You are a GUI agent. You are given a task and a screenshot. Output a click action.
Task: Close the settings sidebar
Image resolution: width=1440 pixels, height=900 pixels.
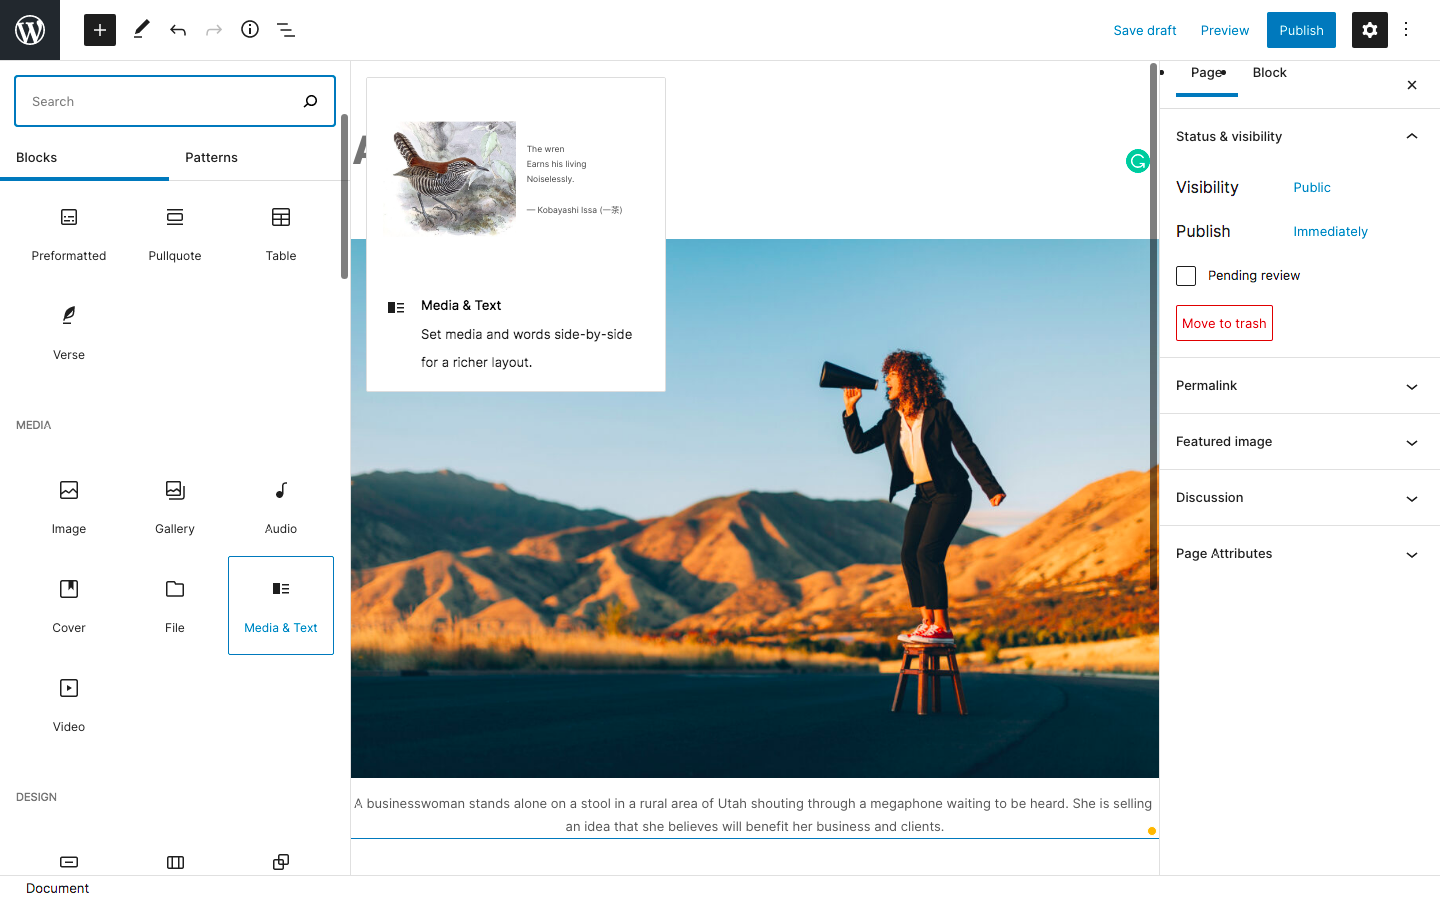(1412, 85)
